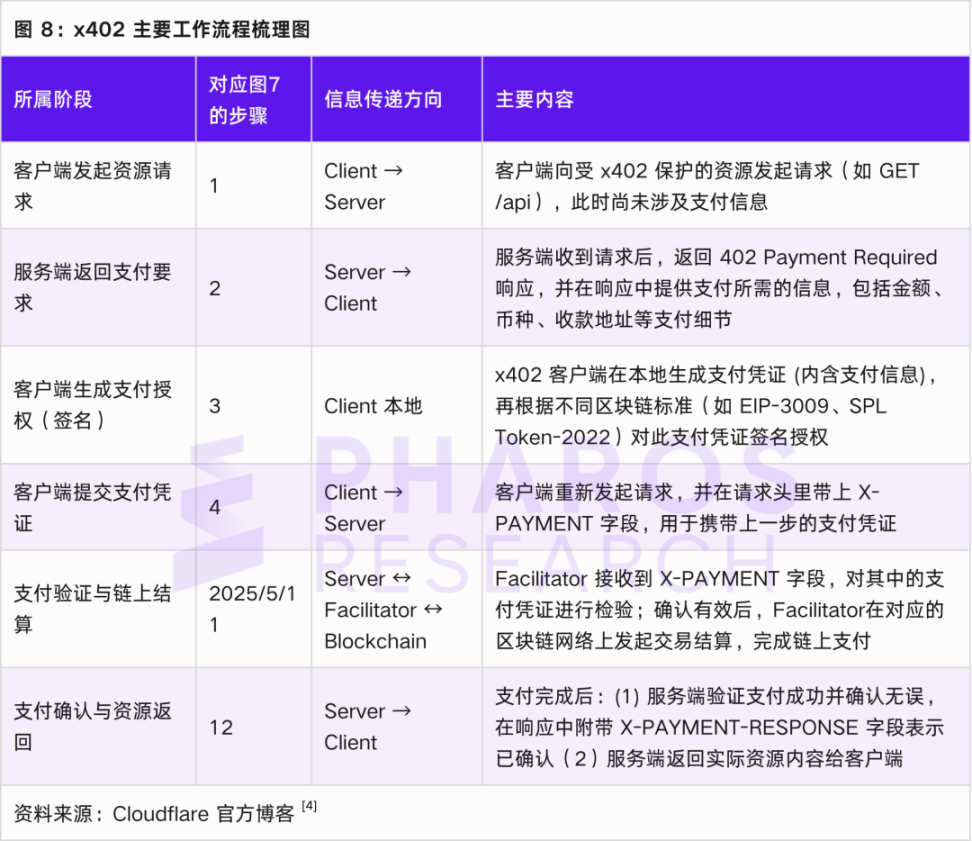This screenshot has width=972, height=841.
Task: Click the 客户端提交支付凭证 stage cell
Action: 92,507
